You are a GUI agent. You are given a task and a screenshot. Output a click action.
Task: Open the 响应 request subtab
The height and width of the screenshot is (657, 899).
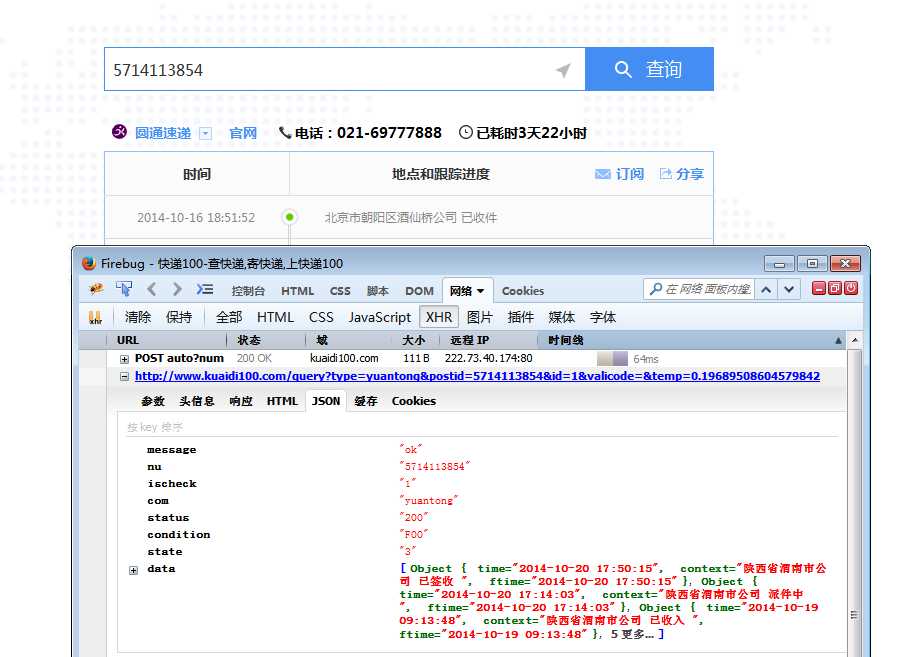coord(241,401)
